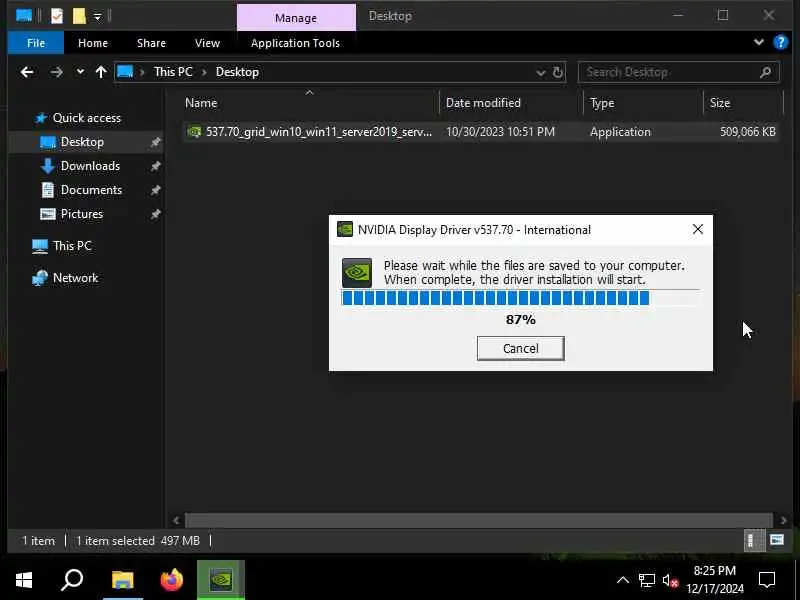Expand the ribbon with the chevron
Screen dimensions: 800x600
pyautogui.click(x=759, y=42)
